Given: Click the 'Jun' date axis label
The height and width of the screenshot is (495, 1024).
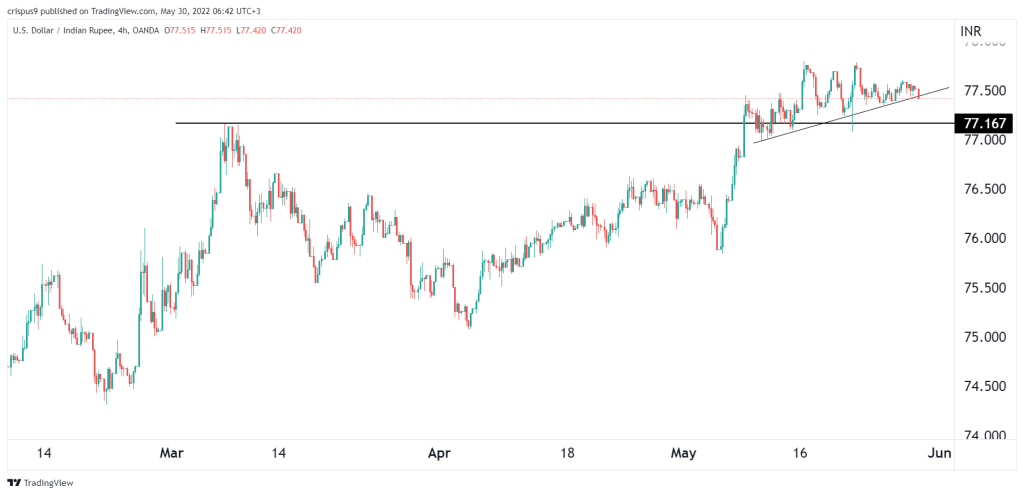Looking at the screenshot, I should [x=942, y=453].
